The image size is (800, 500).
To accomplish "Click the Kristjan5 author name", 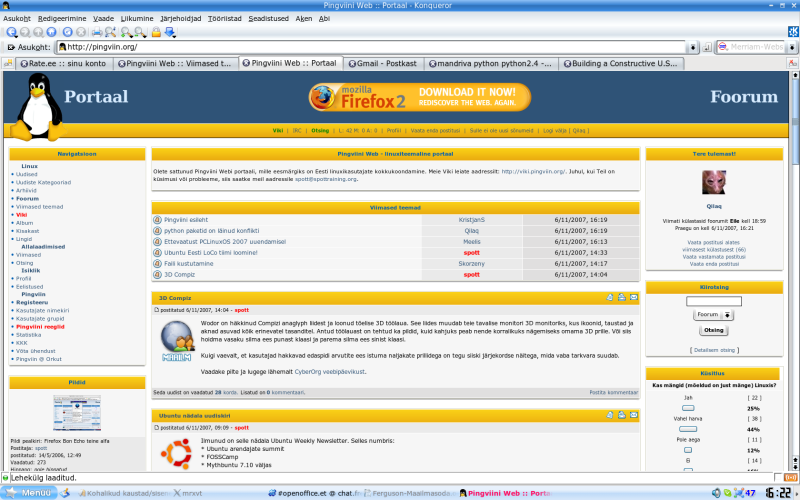I will click(471, 220).
